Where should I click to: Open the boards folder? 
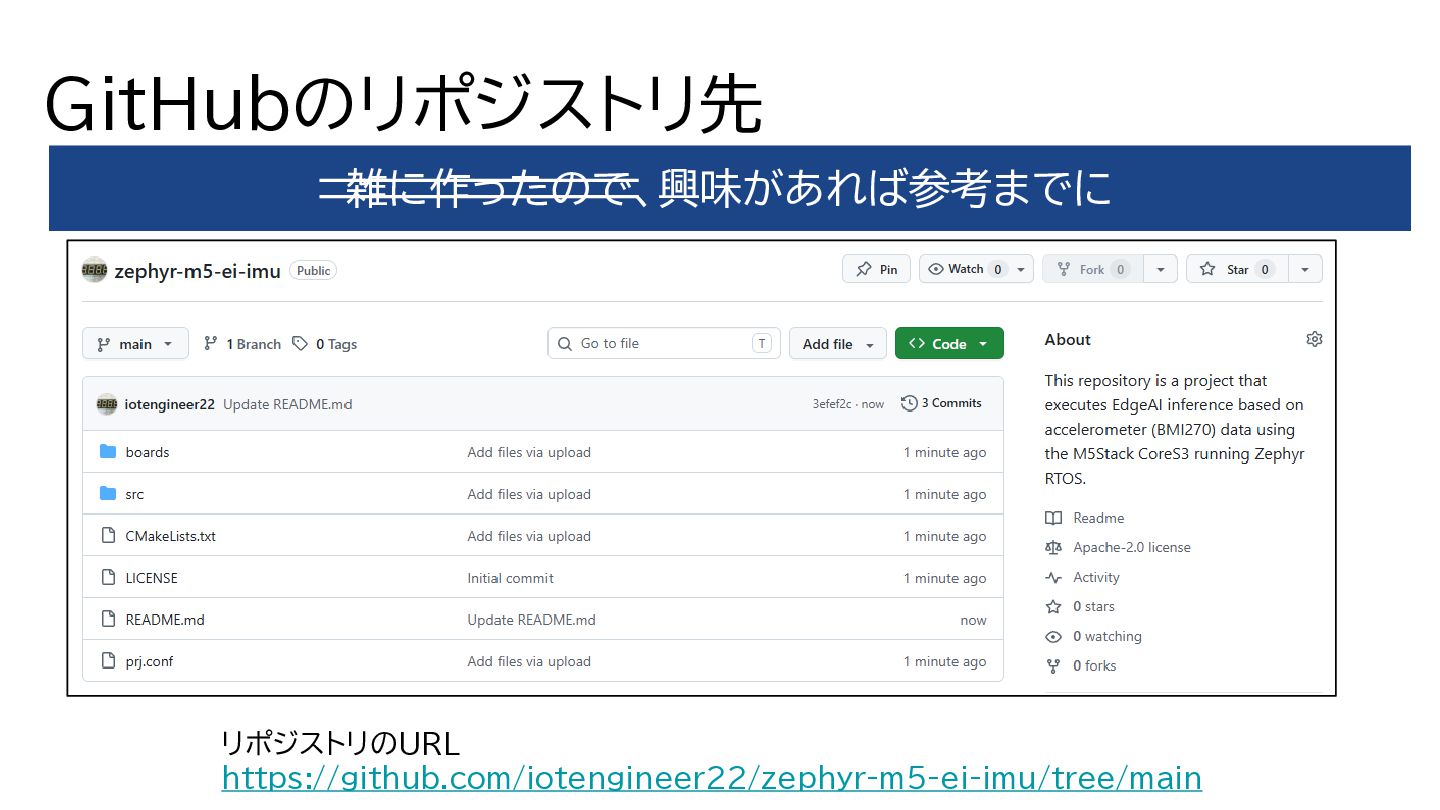click(147, 452)
